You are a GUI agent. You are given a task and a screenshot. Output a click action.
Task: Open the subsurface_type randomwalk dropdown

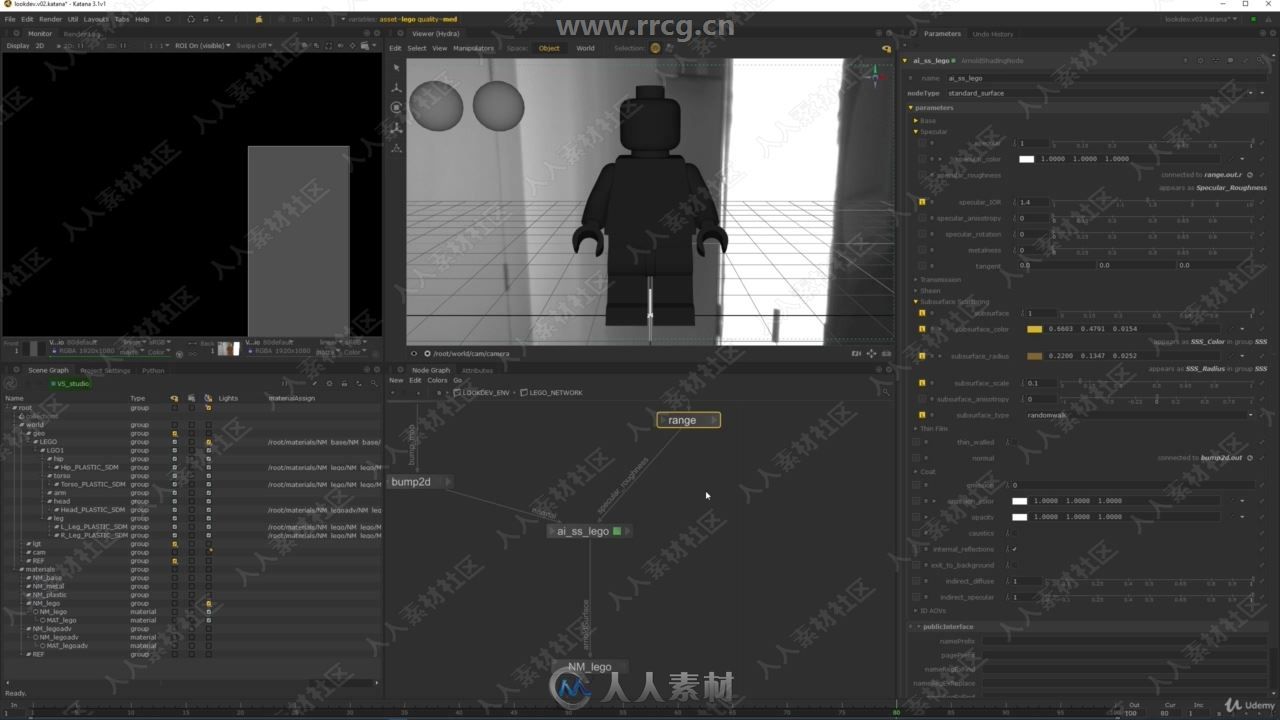[1139, 415]
